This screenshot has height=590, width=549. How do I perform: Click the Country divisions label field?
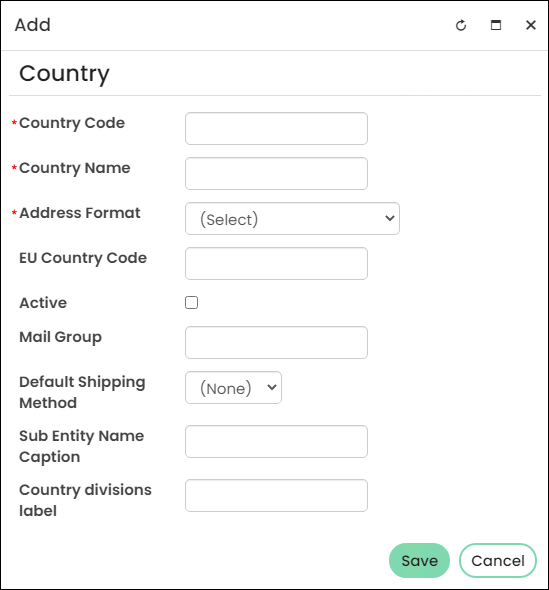click(x=276, y=495)
